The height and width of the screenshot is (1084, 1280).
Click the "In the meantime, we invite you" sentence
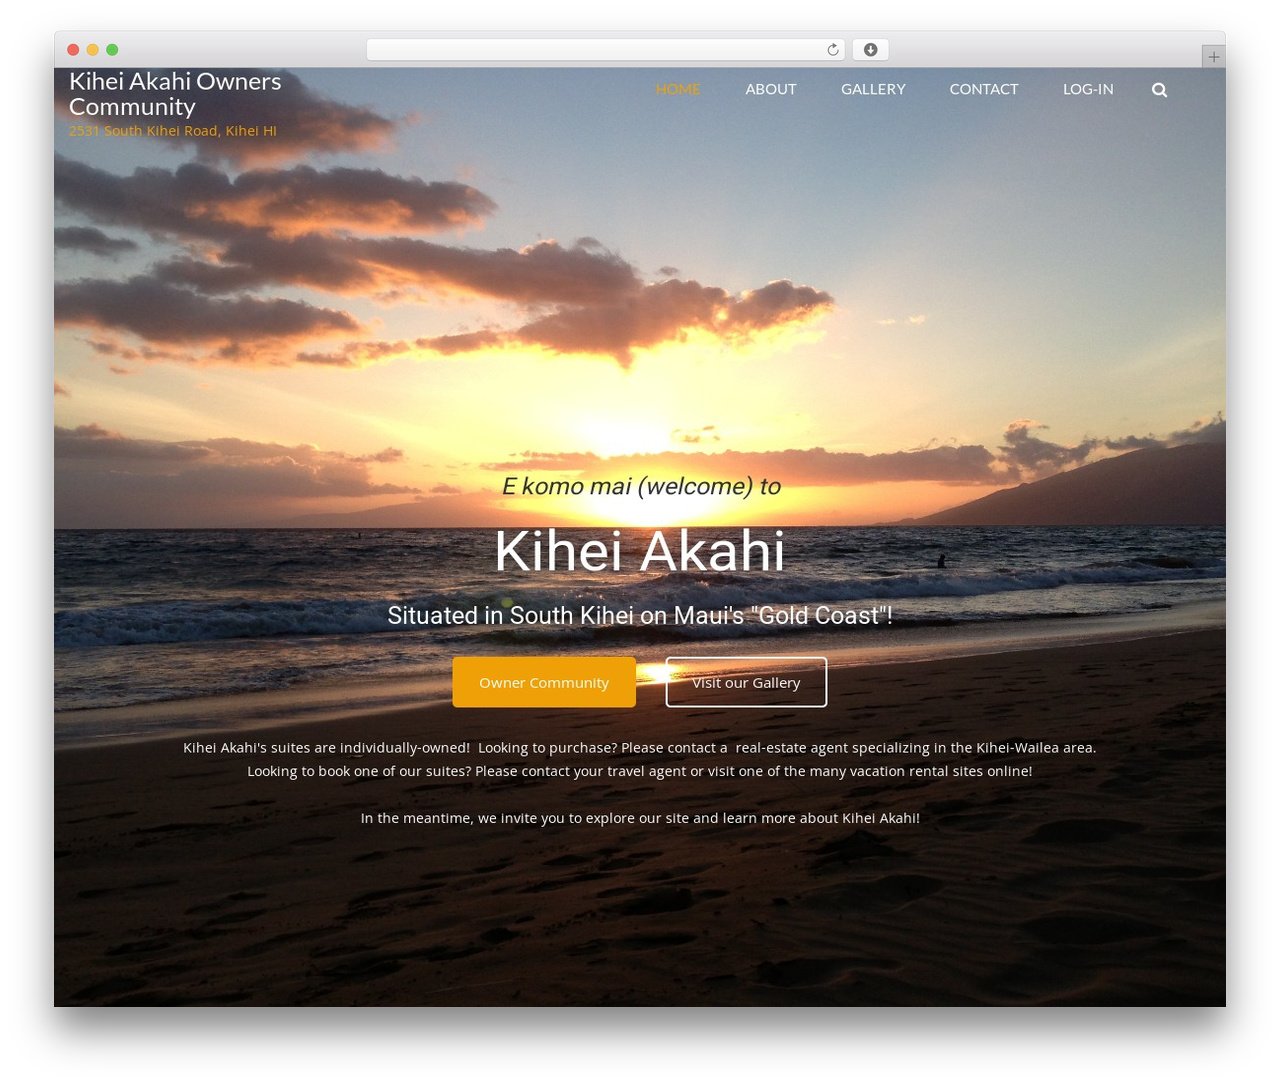(640, 818)
